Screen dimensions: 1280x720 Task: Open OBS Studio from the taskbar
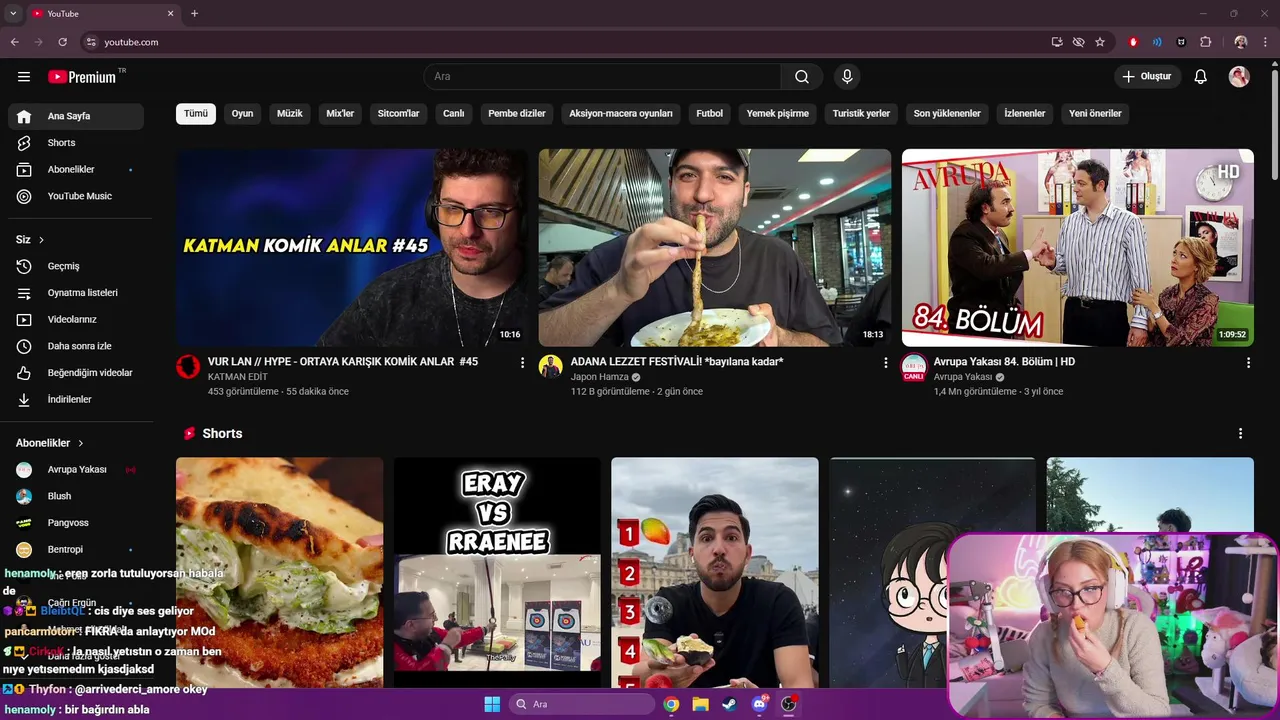pyautogui.click(x=789, y=704)
